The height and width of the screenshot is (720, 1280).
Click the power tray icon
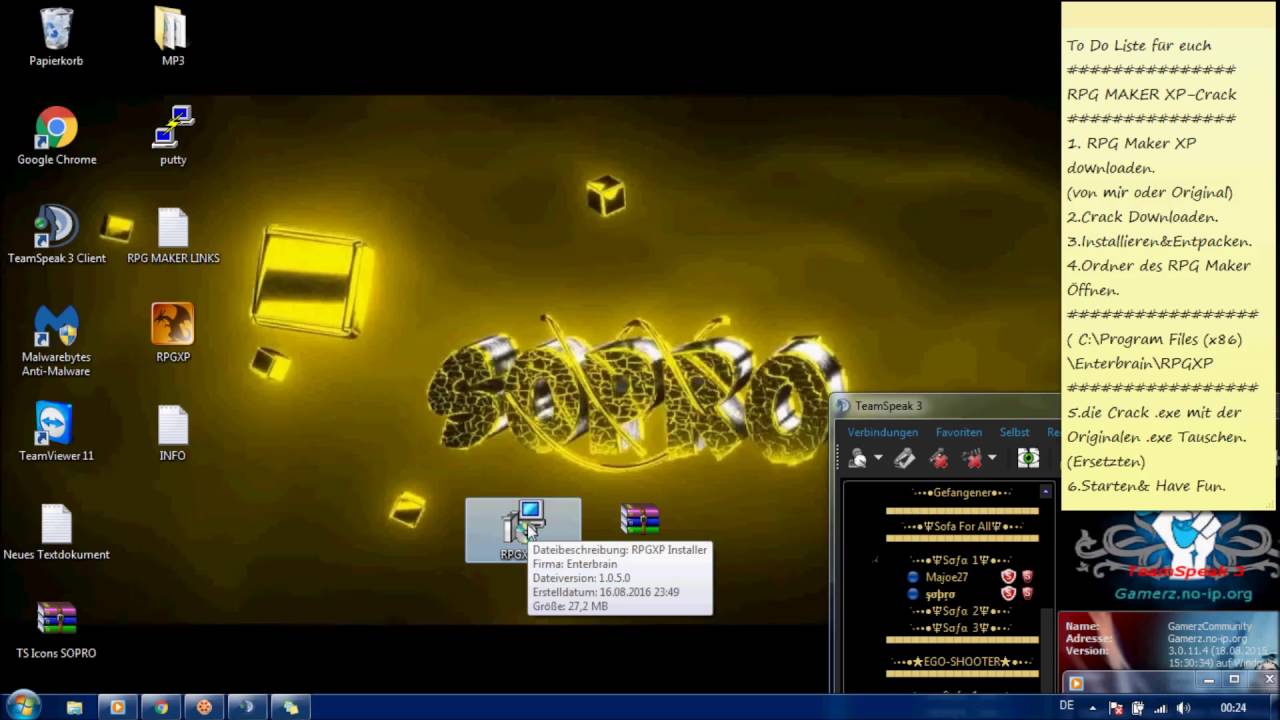point(1138,707)
